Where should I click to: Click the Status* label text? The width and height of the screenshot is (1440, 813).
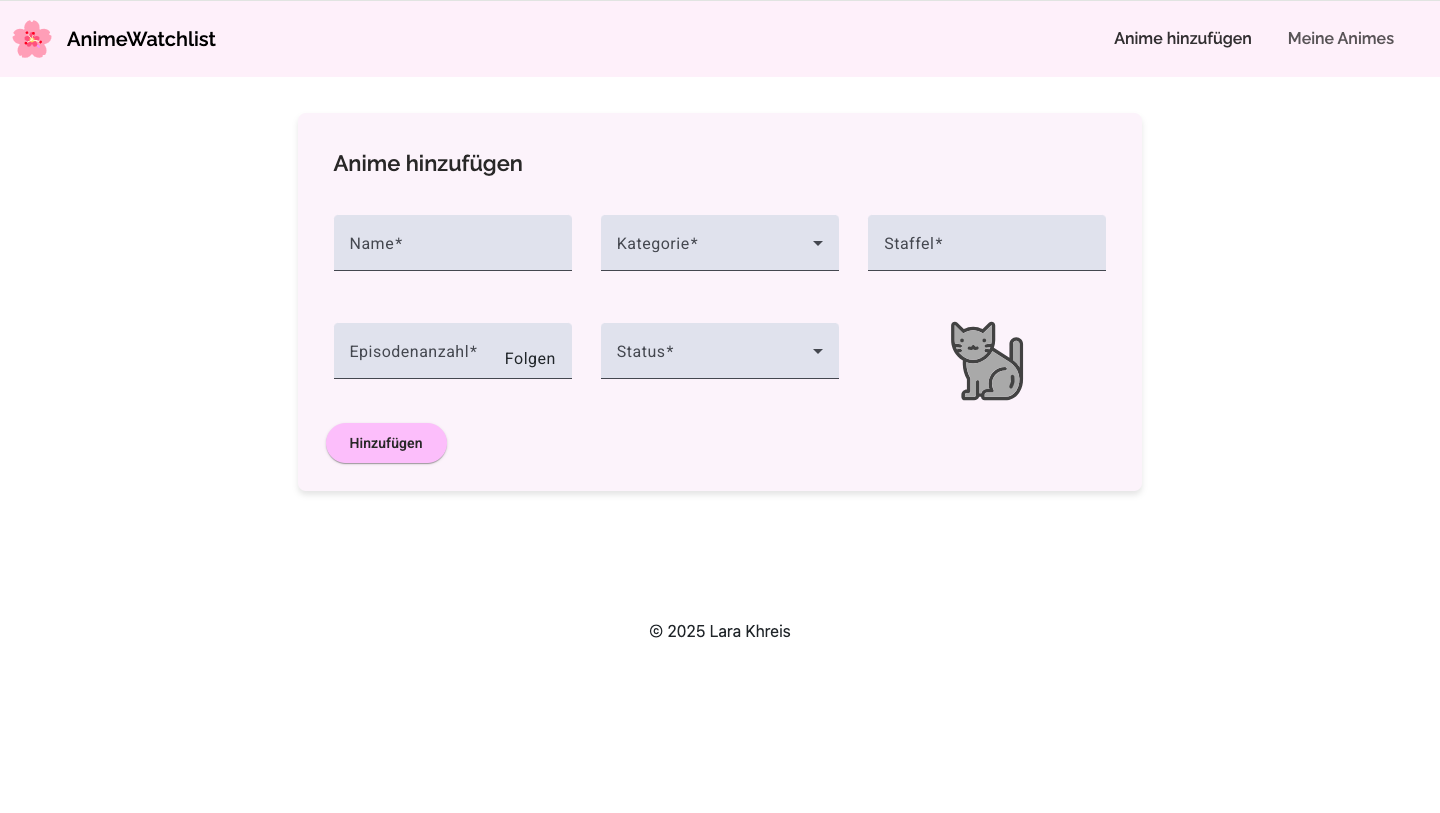pos(645,351)
